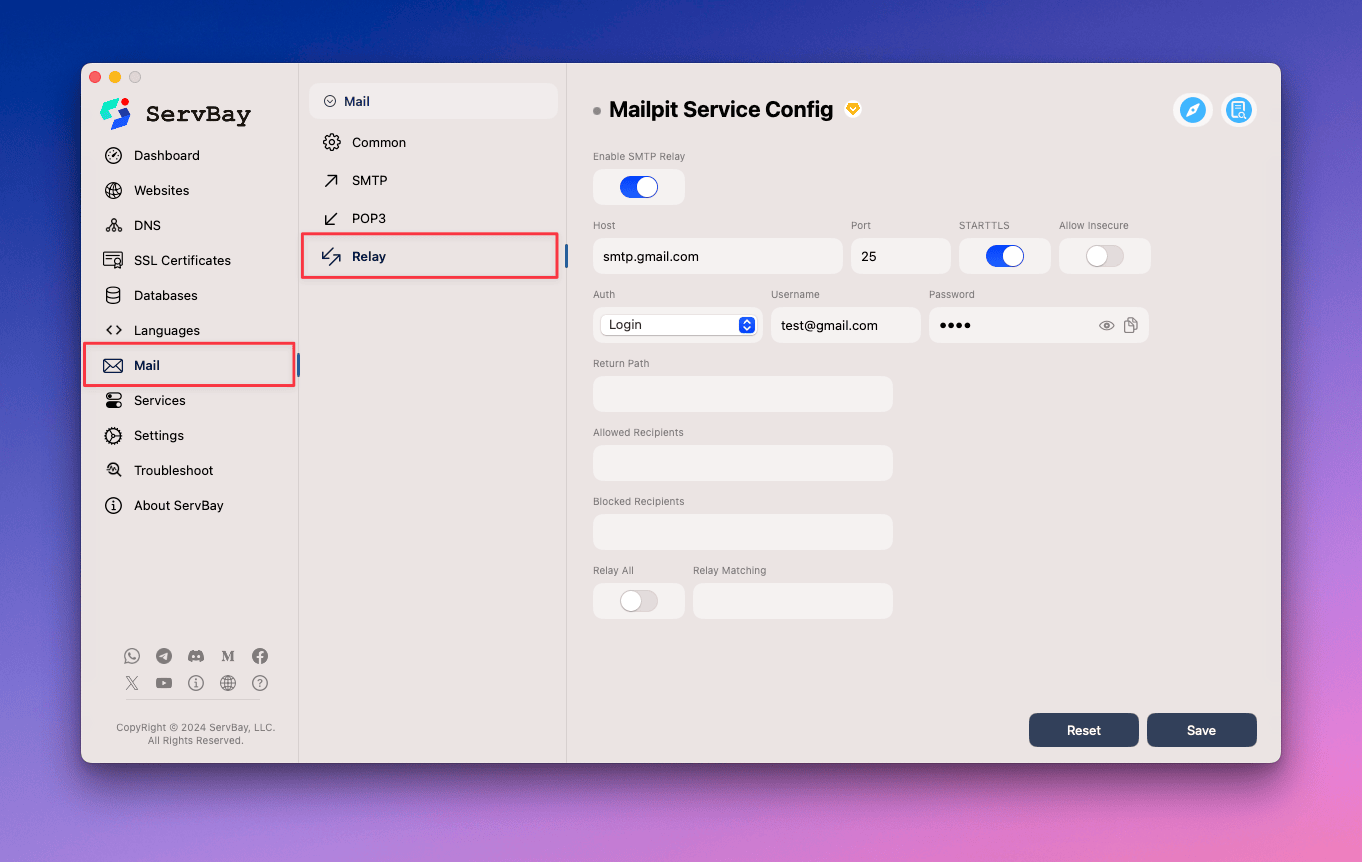Enable Allow Insecure connections
This screenshot has height=862, width=1362.
click(1104, 256)
